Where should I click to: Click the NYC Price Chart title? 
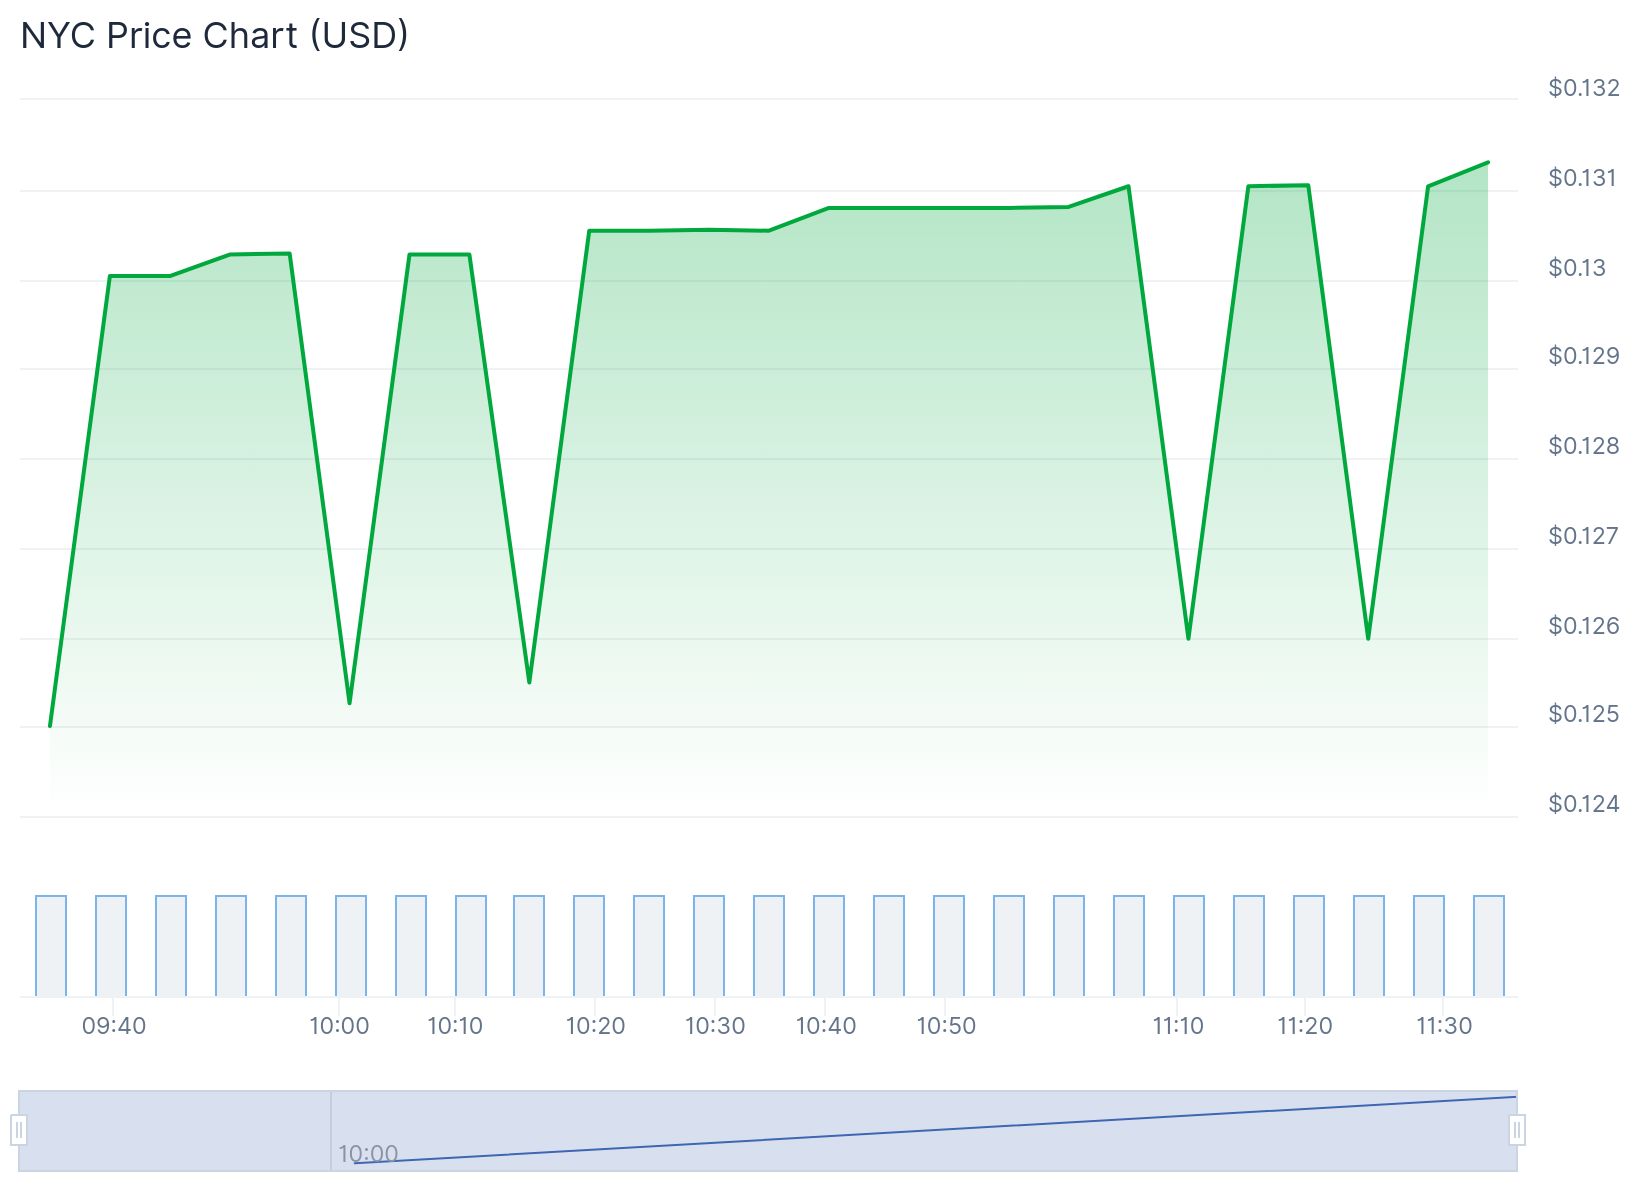click(x=213, y=34)
